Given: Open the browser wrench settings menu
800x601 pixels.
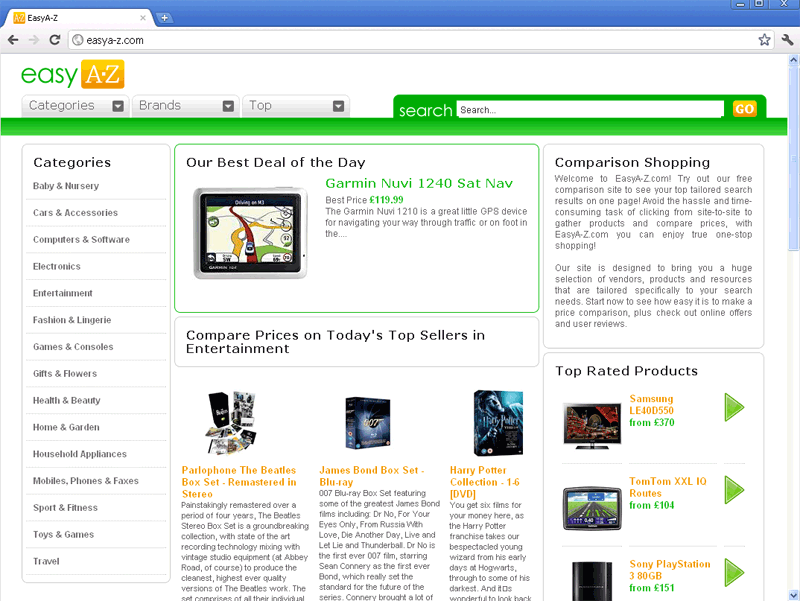Looking at the screenshot, I should [787, 40].
